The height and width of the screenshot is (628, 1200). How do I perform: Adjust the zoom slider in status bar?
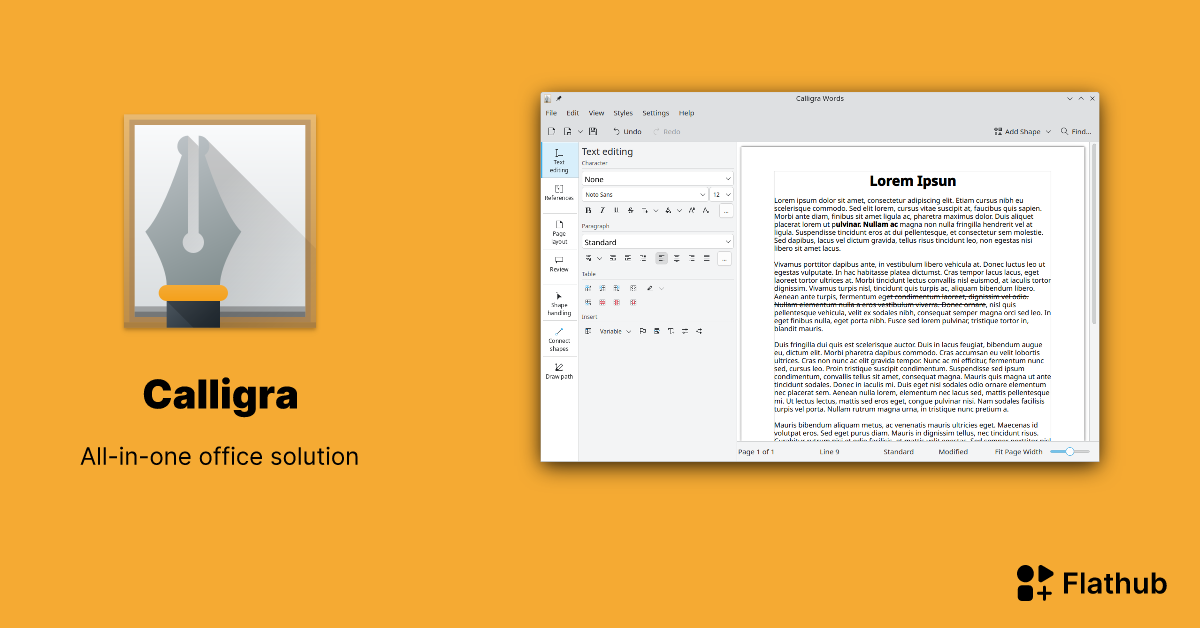tap(1069, 452)
